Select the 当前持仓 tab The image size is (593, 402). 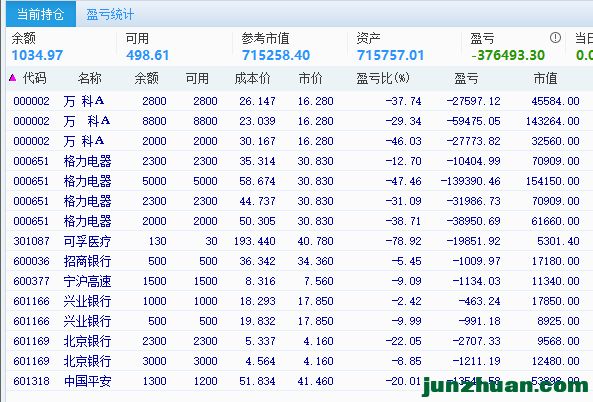tap(40, 14)
